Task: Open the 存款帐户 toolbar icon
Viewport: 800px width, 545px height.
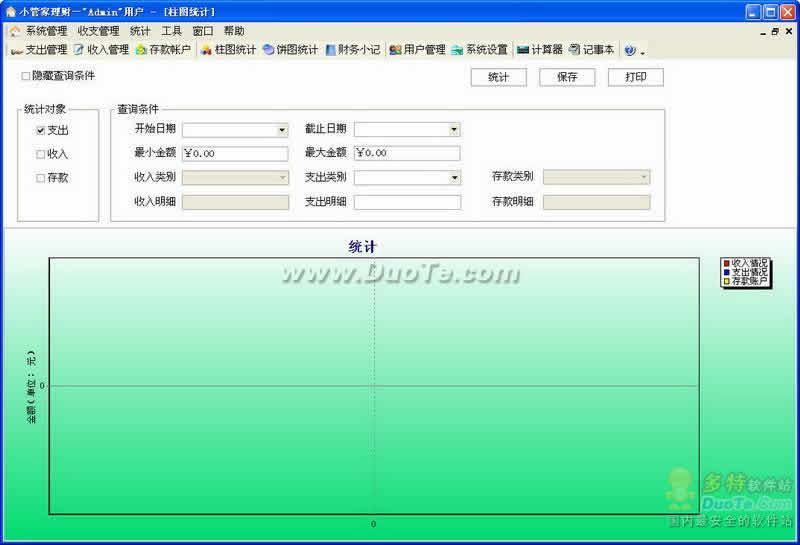Action: 141,49
